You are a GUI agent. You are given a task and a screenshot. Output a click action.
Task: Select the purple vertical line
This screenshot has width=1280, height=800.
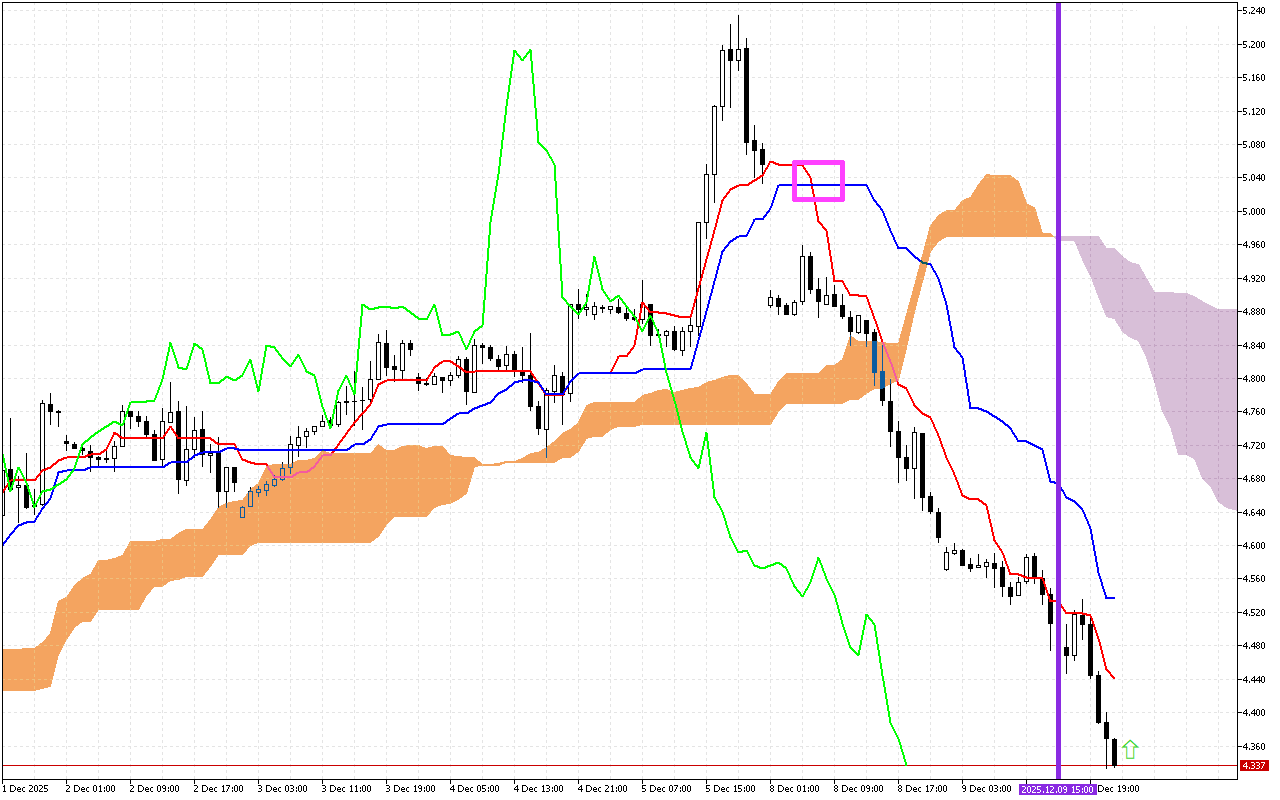(1058, 400)
